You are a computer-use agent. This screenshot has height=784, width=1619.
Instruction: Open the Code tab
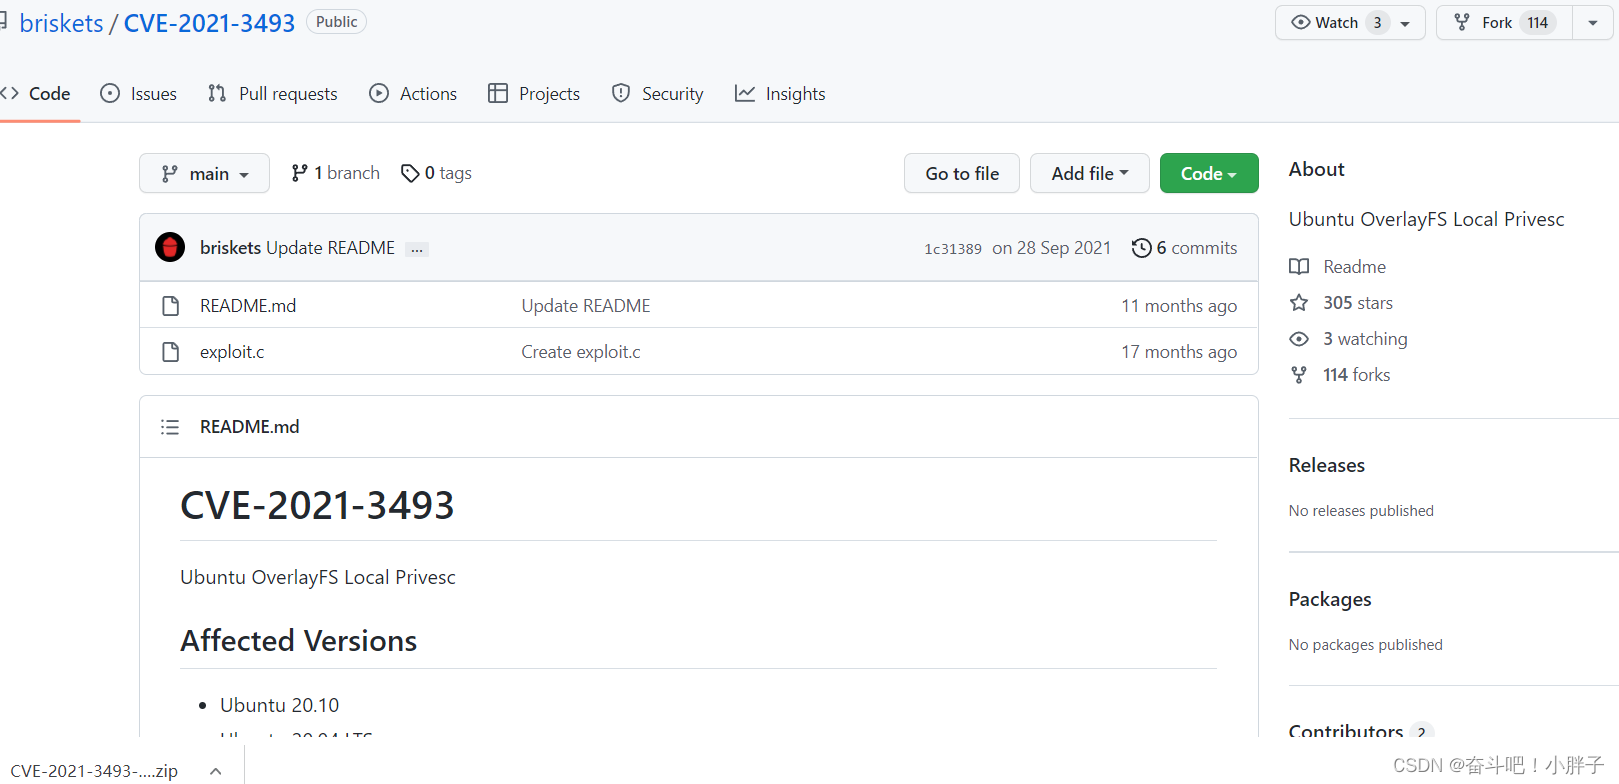38,94
